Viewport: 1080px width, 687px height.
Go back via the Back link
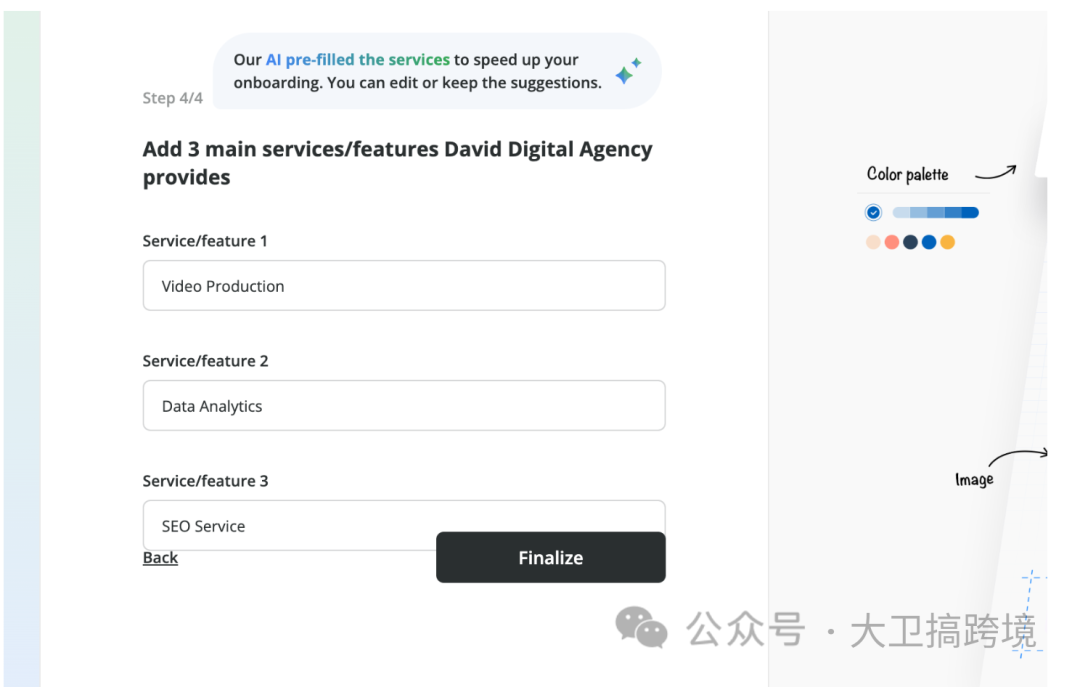coord(160,558)
